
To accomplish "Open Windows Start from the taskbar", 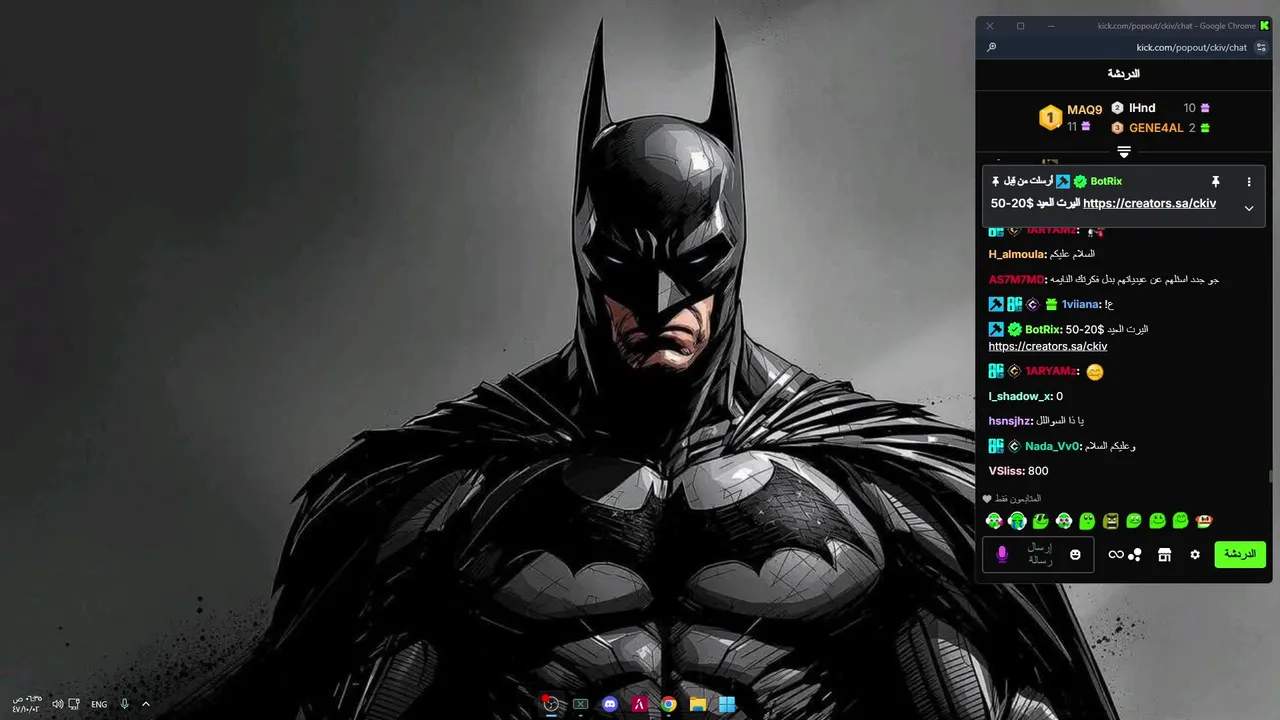I will pos(727,704).
